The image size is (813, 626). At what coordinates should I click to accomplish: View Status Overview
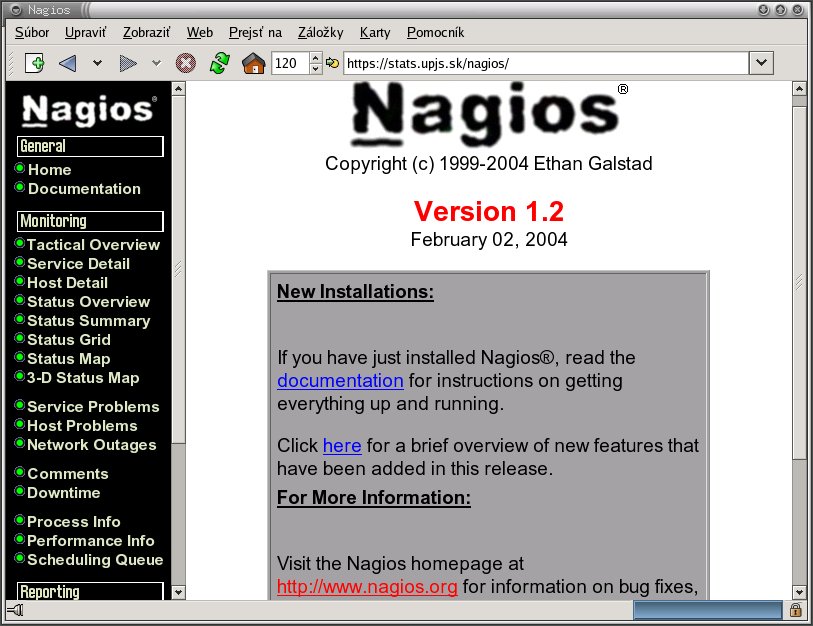point(89,302)
